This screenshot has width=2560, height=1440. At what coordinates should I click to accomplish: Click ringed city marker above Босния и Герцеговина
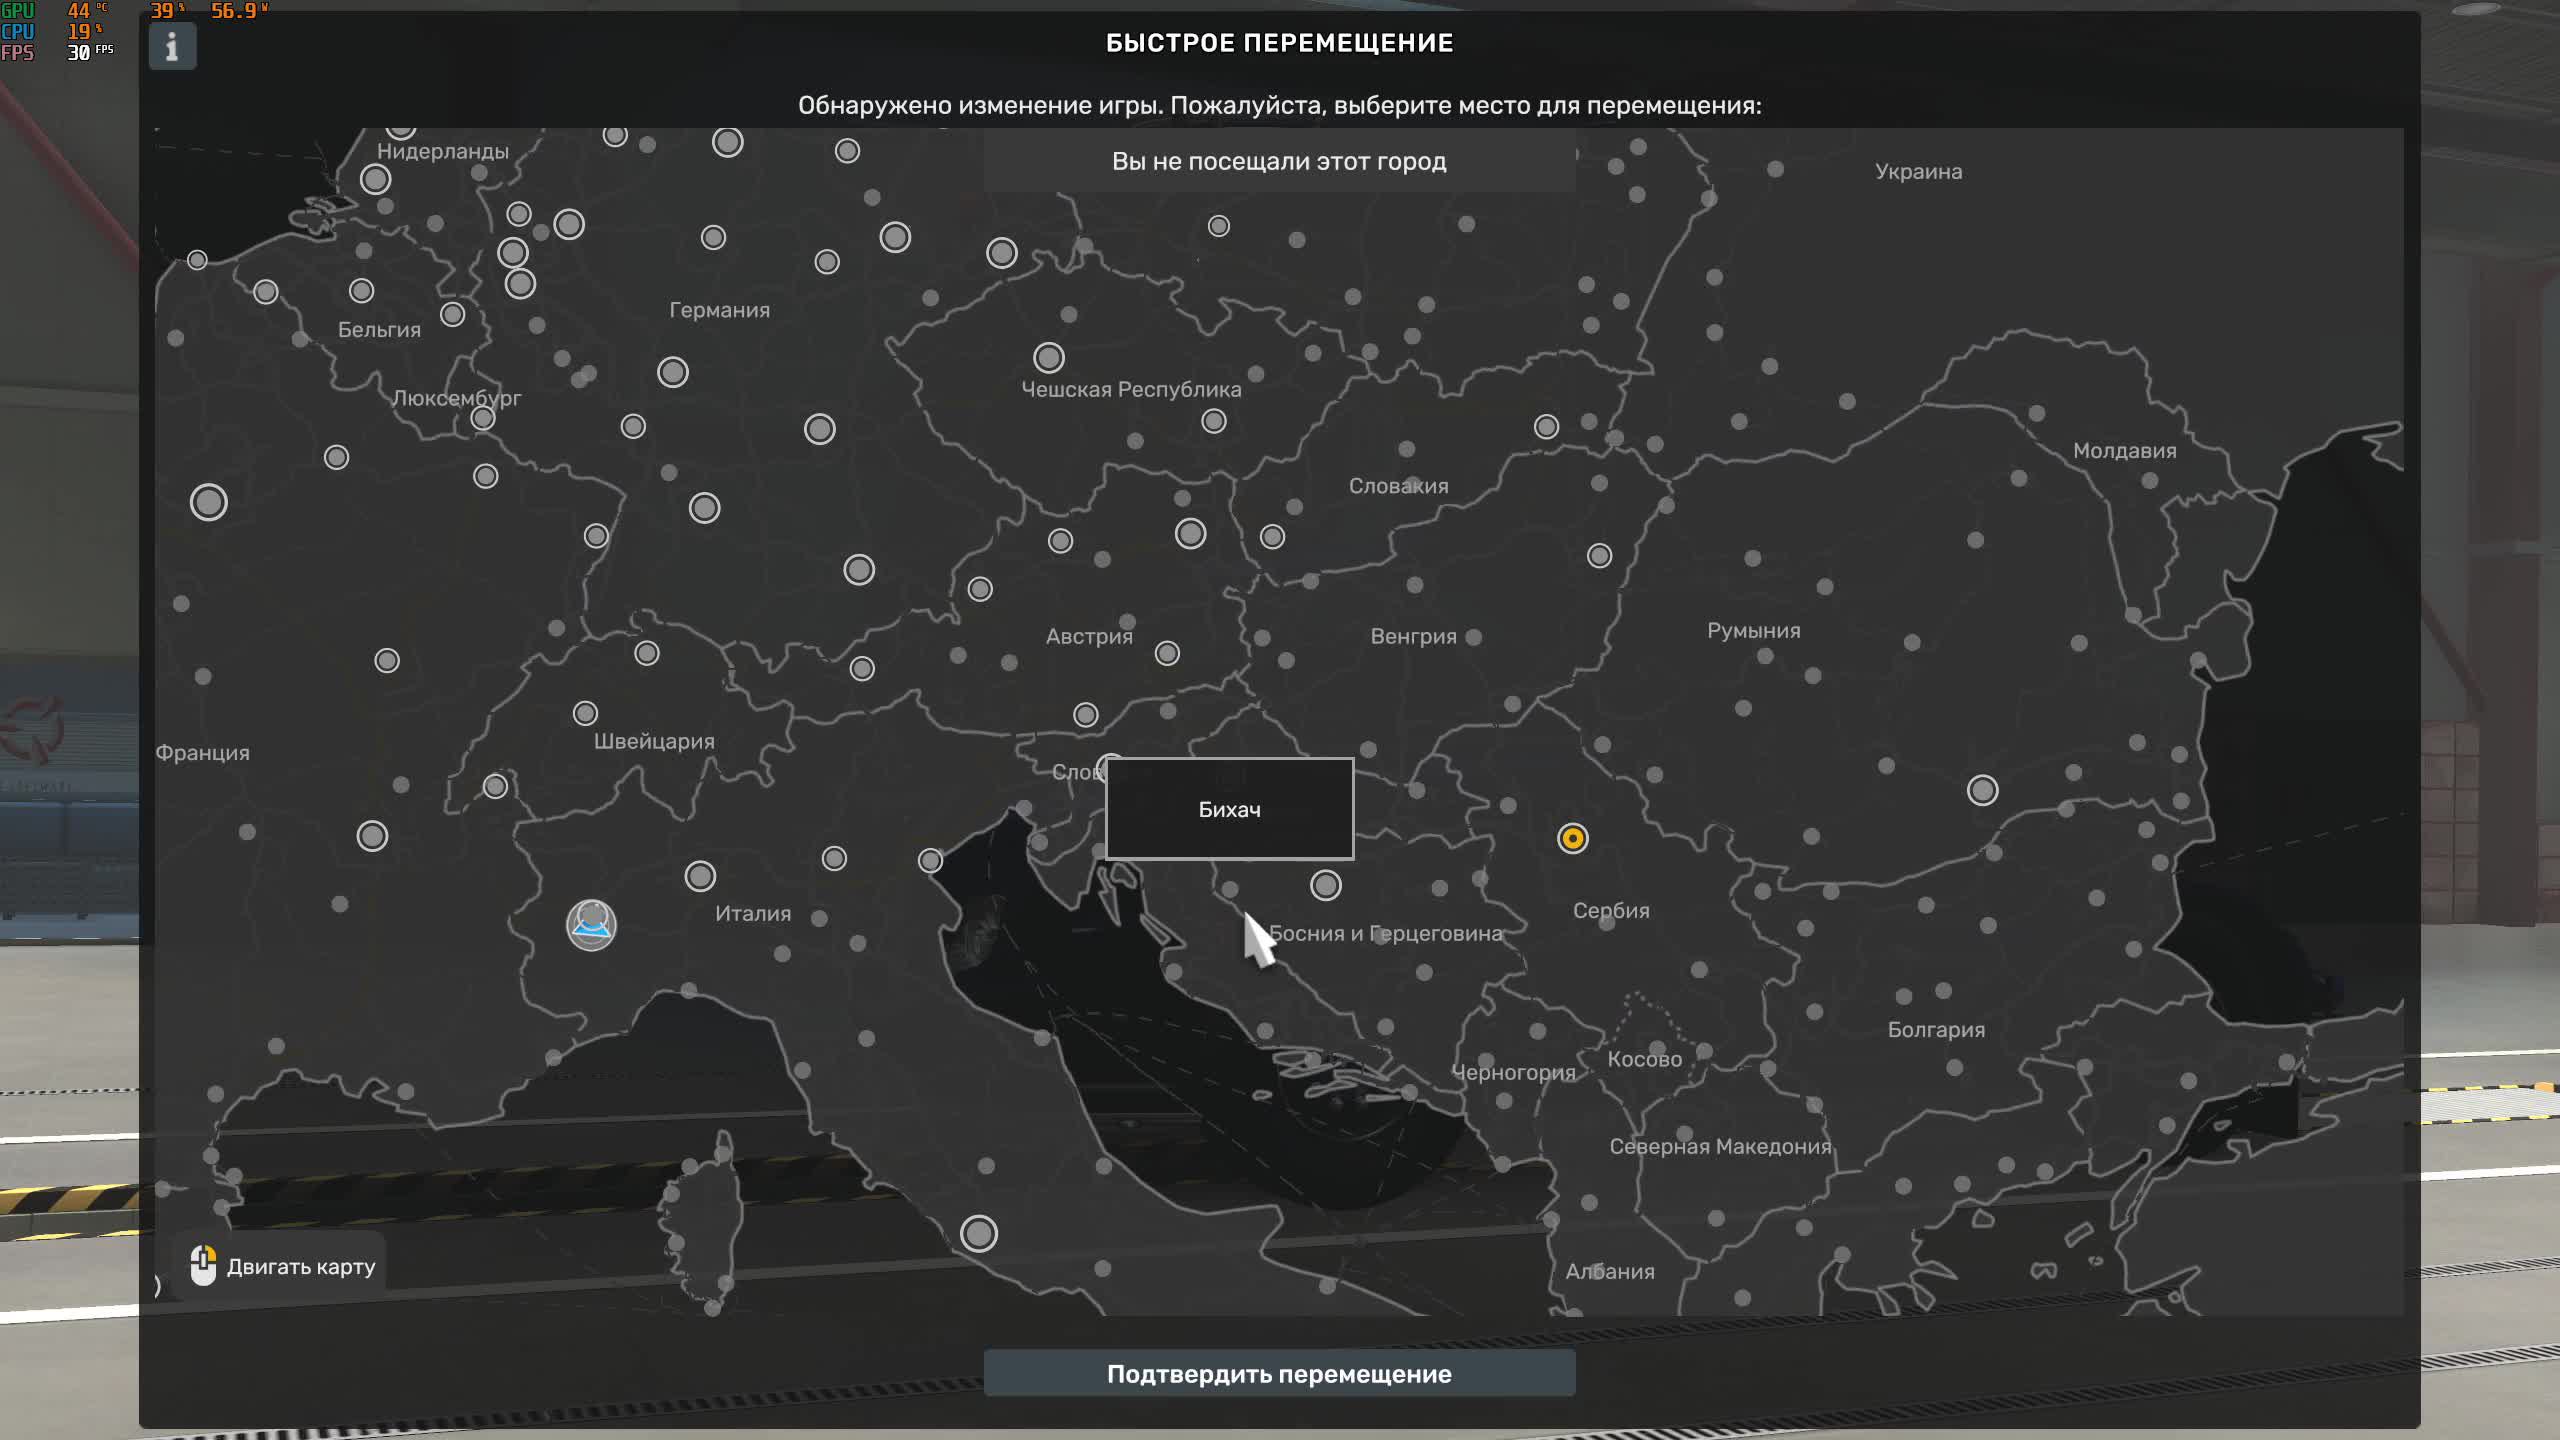[1325, 885]
